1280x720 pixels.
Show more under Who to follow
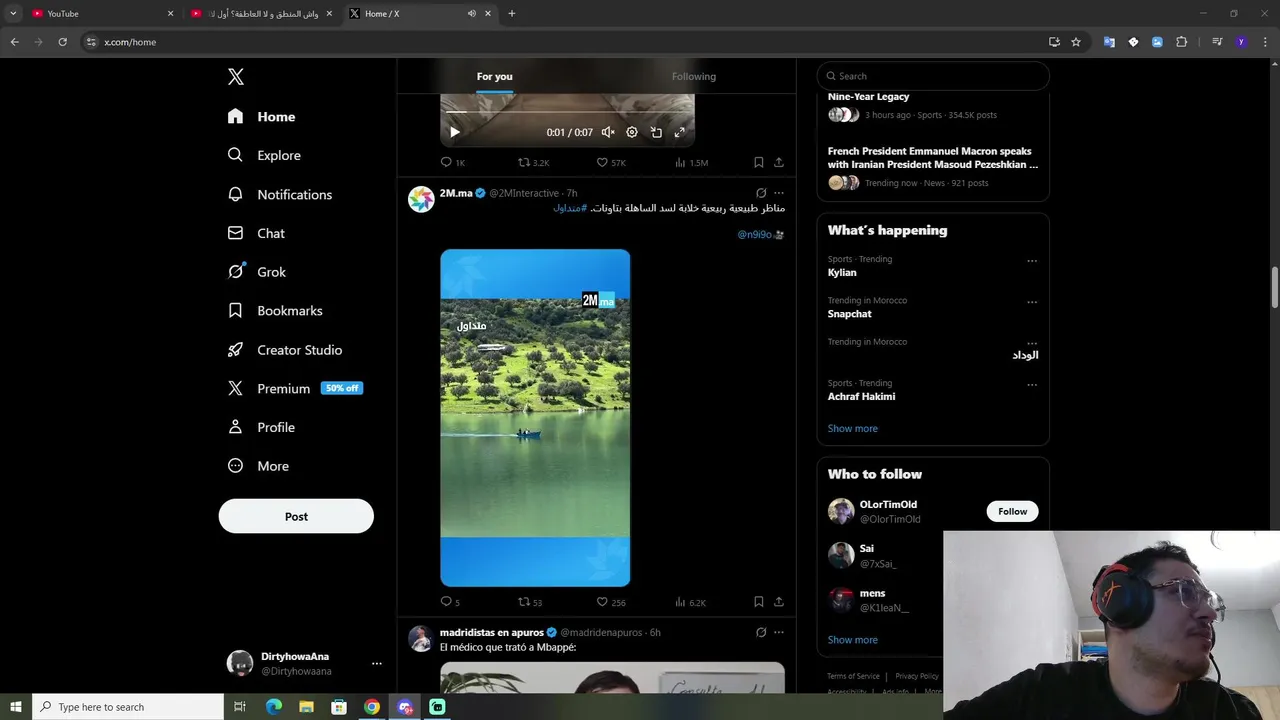pos(852,640)
